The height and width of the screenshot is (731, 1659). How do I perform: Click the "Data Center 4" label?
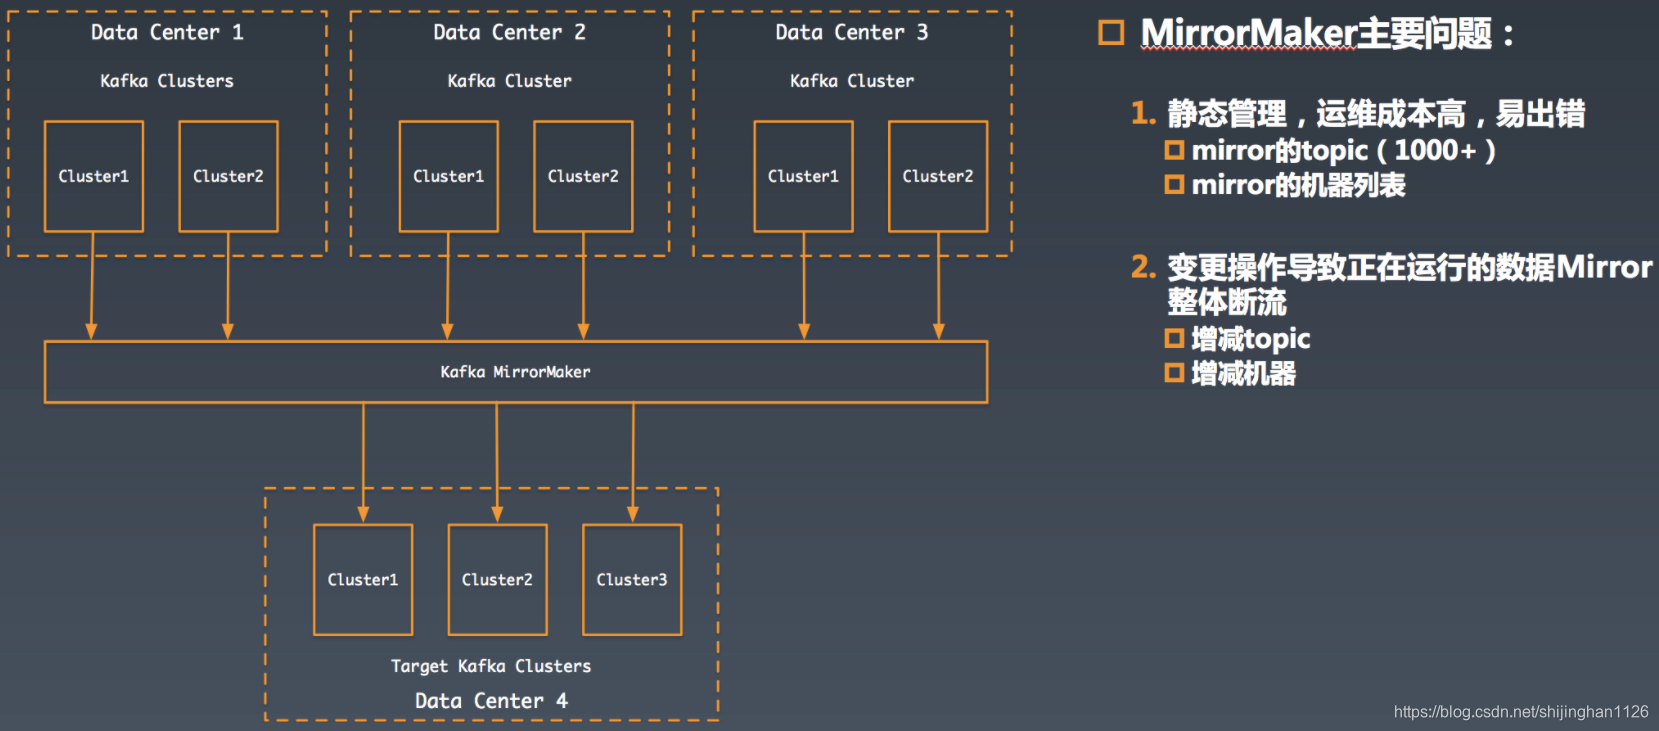(491, 701)
